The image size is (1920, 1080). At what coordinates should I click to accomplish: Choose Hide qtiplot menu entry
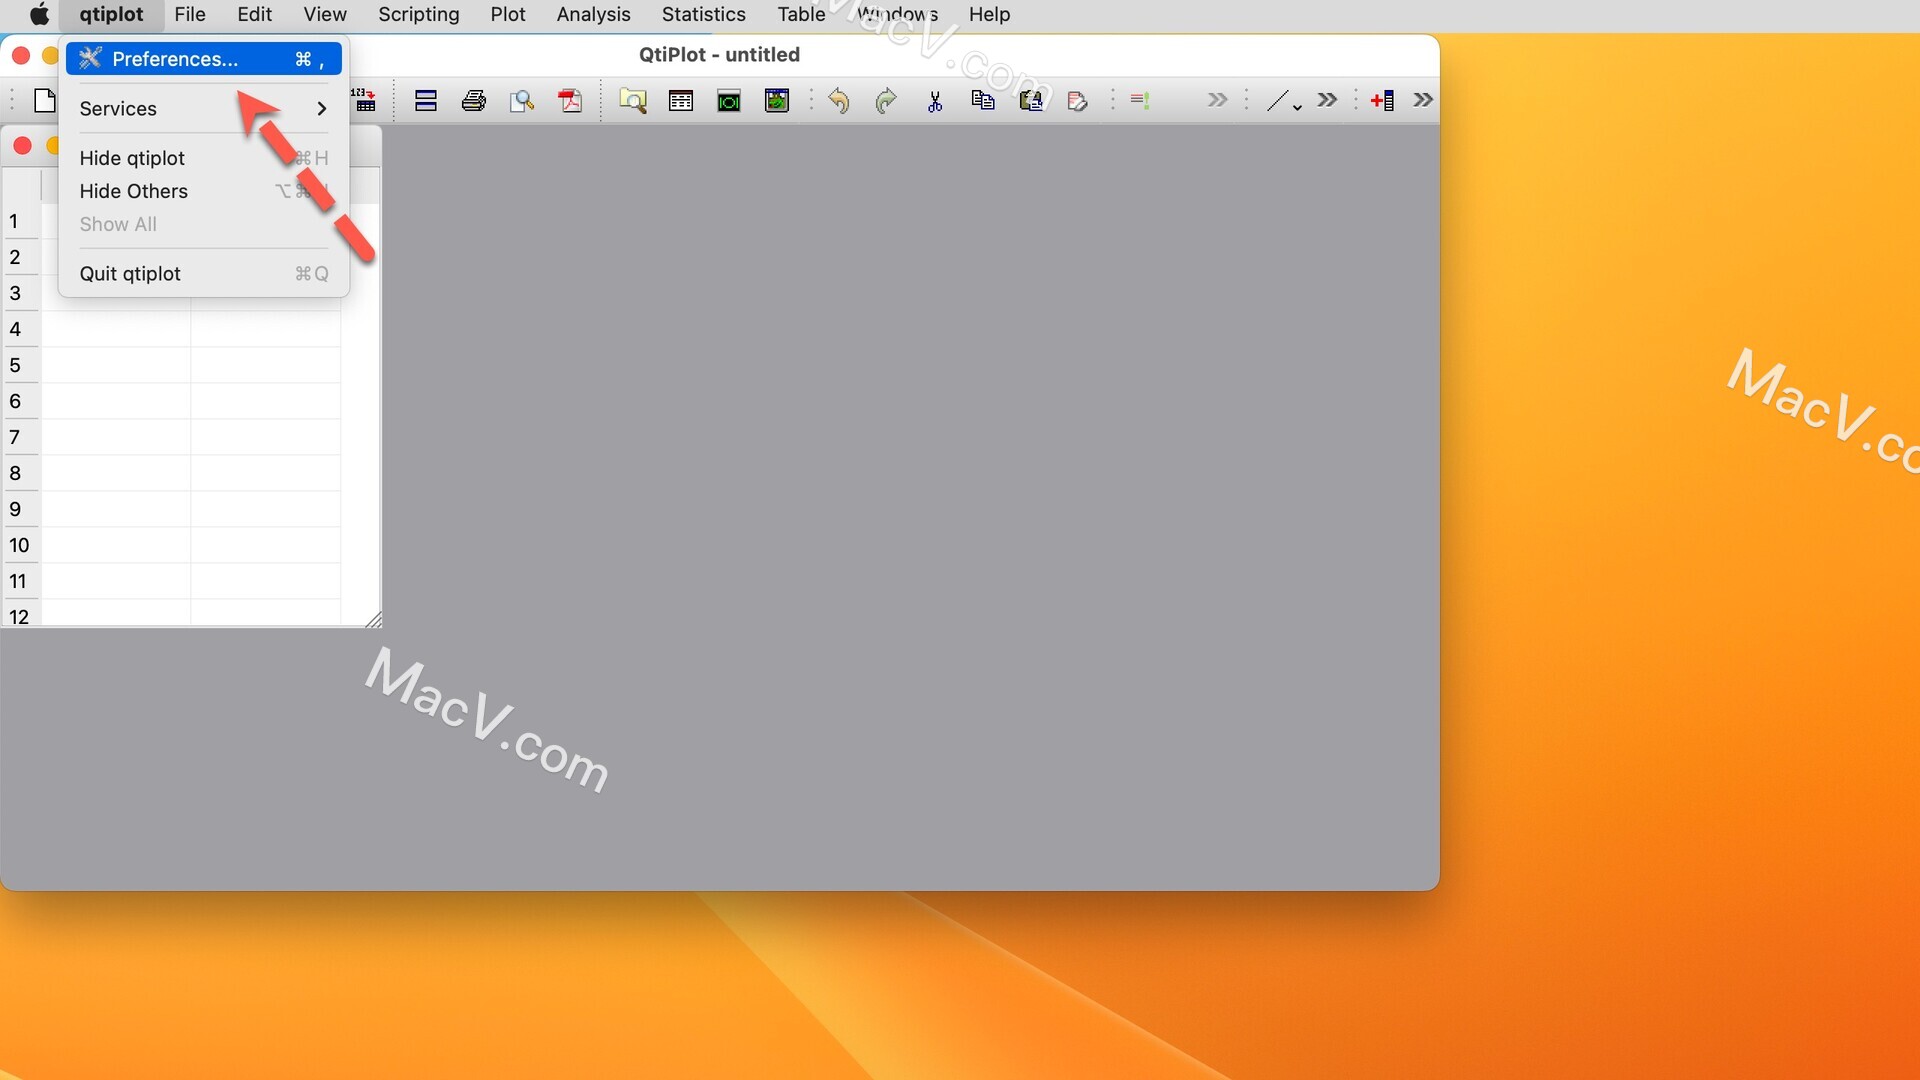pyautogui.click(x=204, y=158)
